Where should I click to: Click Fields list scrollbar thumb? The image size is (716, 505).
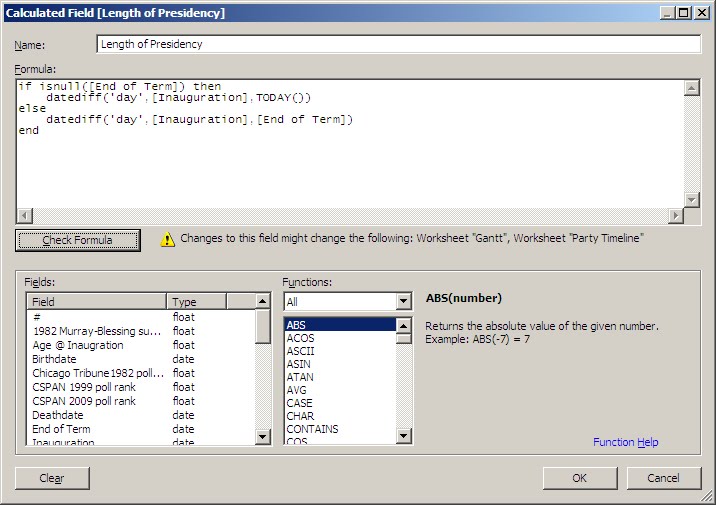coord(263,326)
